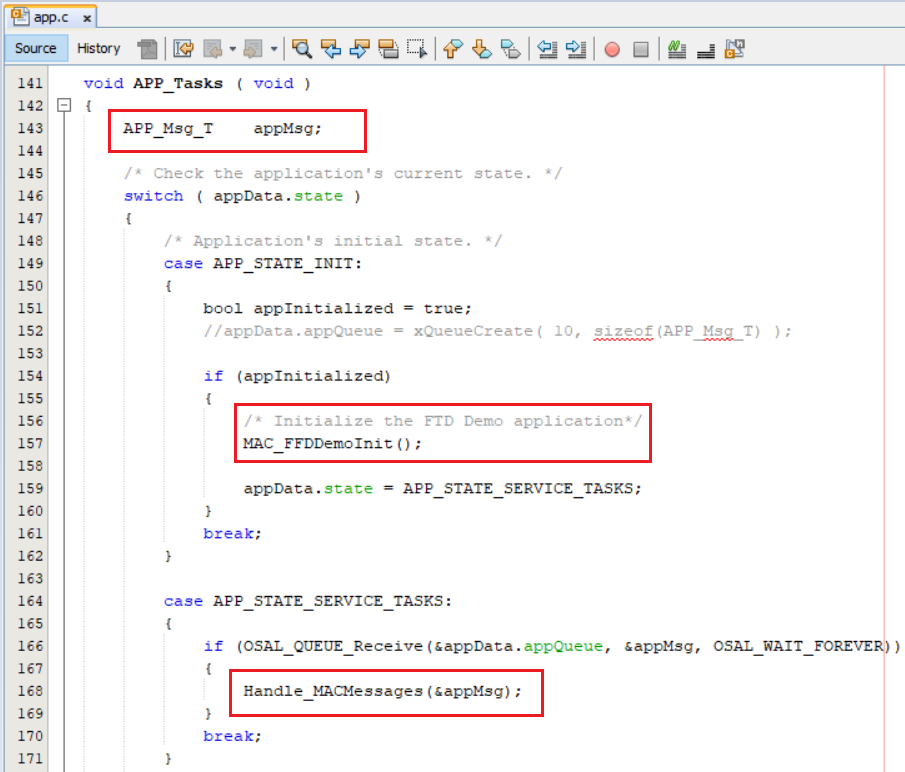Switch to the History view
This screenshot has width=905, height=772.
(98, 48)
